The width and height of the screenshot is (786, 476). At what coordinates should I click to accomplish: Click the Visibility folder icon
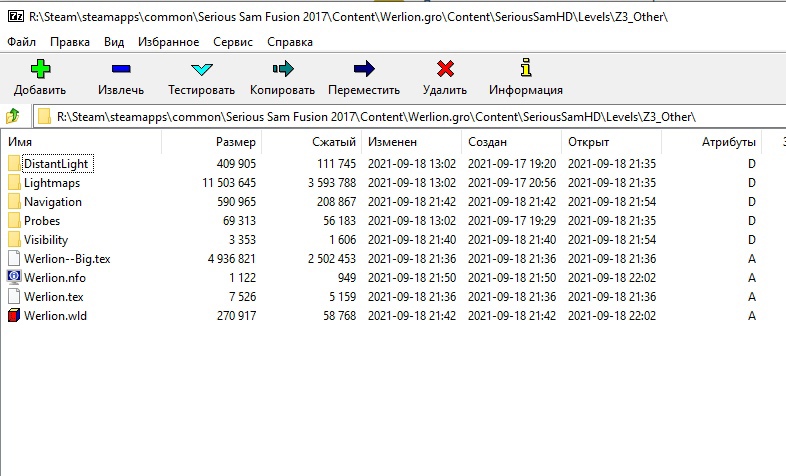coord(15,240)
